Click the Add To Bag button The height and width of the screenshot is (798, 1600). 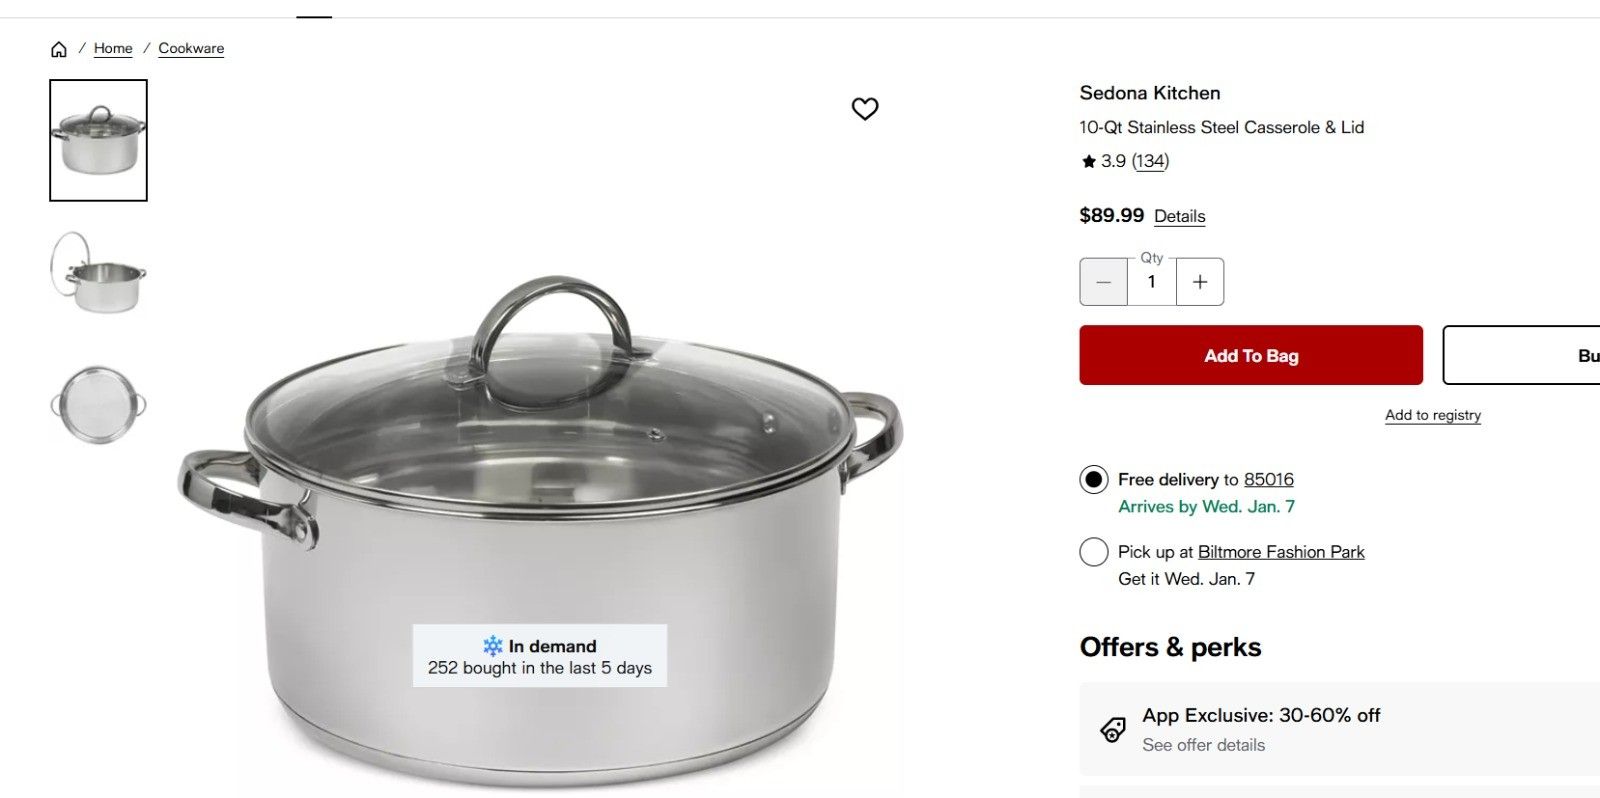[x=1250, y=355]
